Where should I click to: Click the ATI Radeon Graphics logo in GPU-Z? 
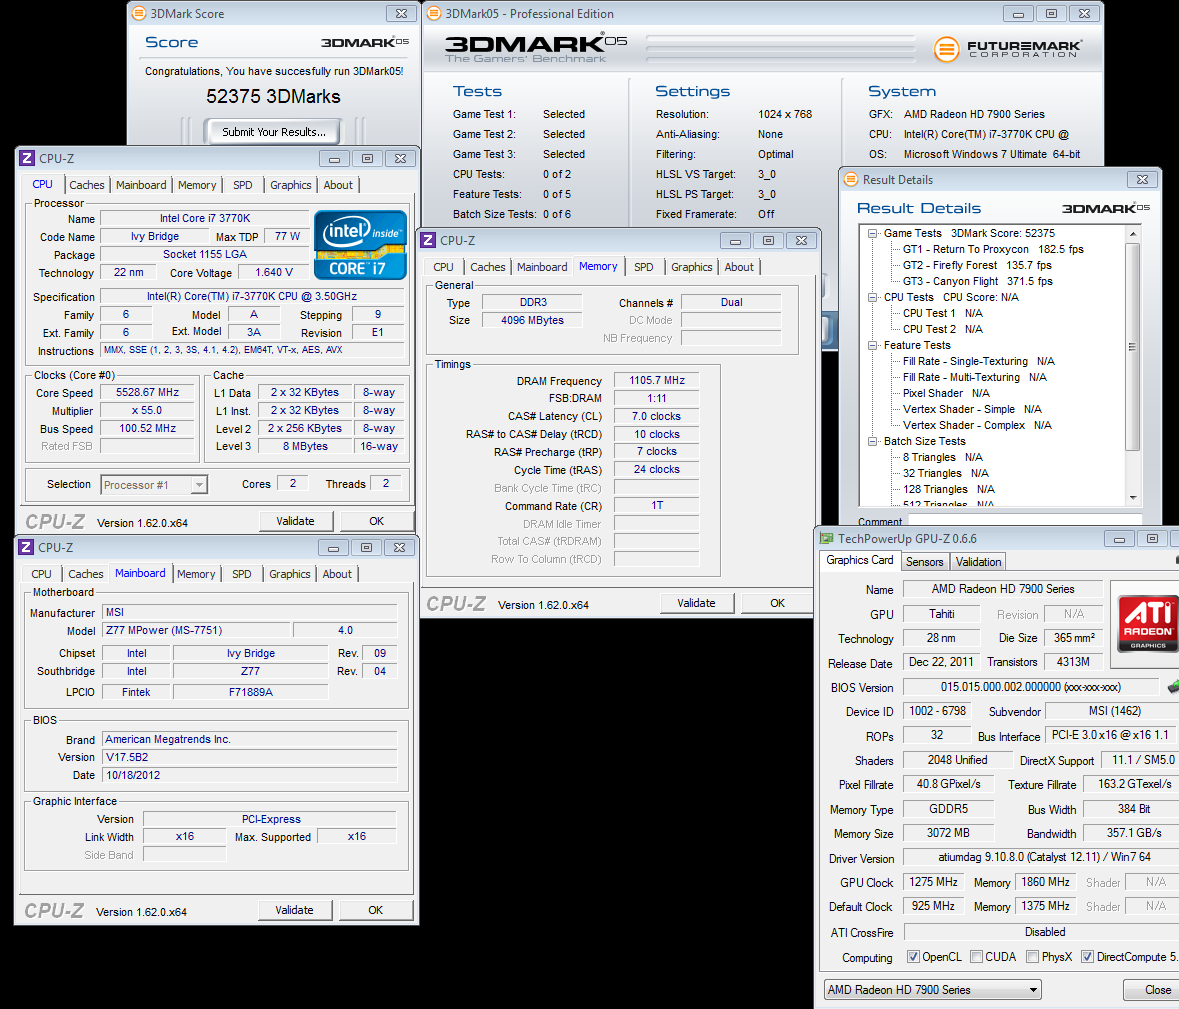pyautogui.click(x=1147, y=623)
